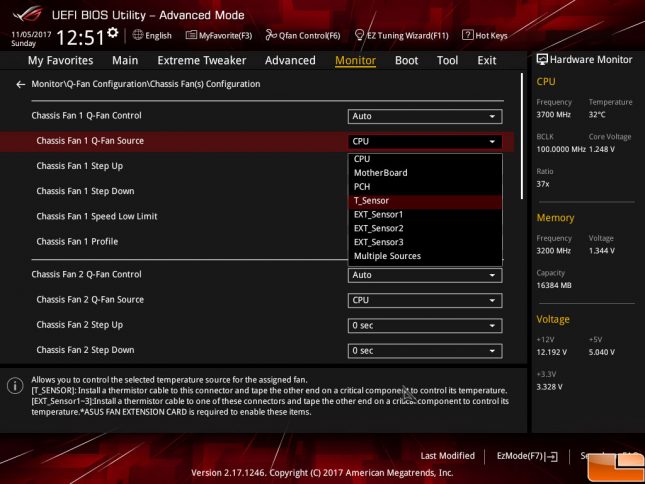Open Chassis Fan 2 Step Up dropdown
This screenshot has height=484, width=645.
[425, 326]
